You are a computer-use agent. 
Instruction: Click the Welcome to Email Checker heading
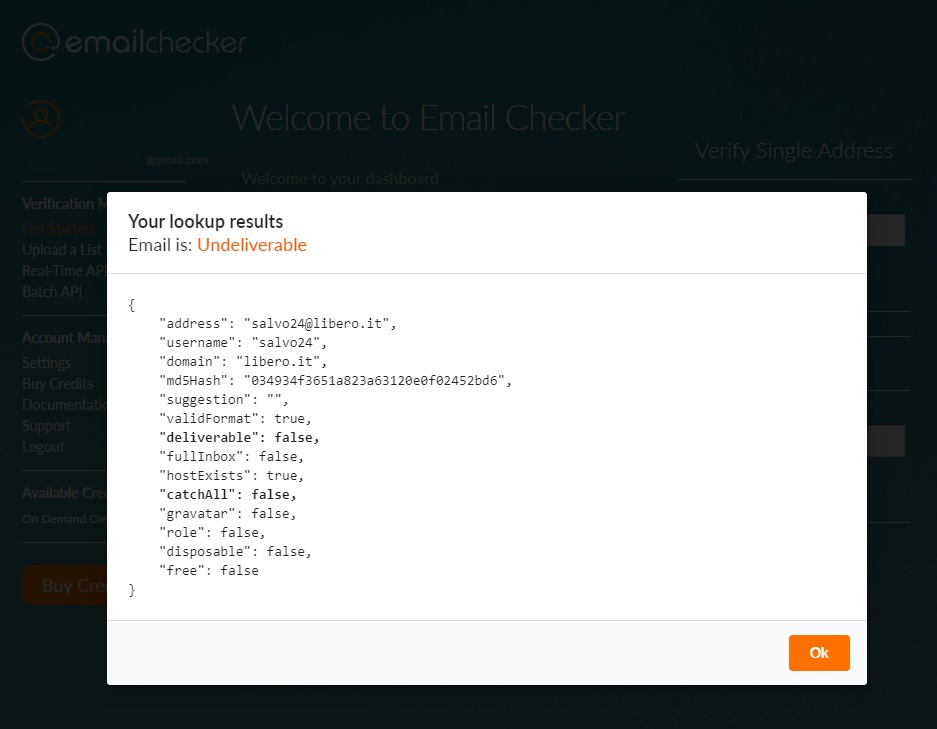(x=428, y=118)
